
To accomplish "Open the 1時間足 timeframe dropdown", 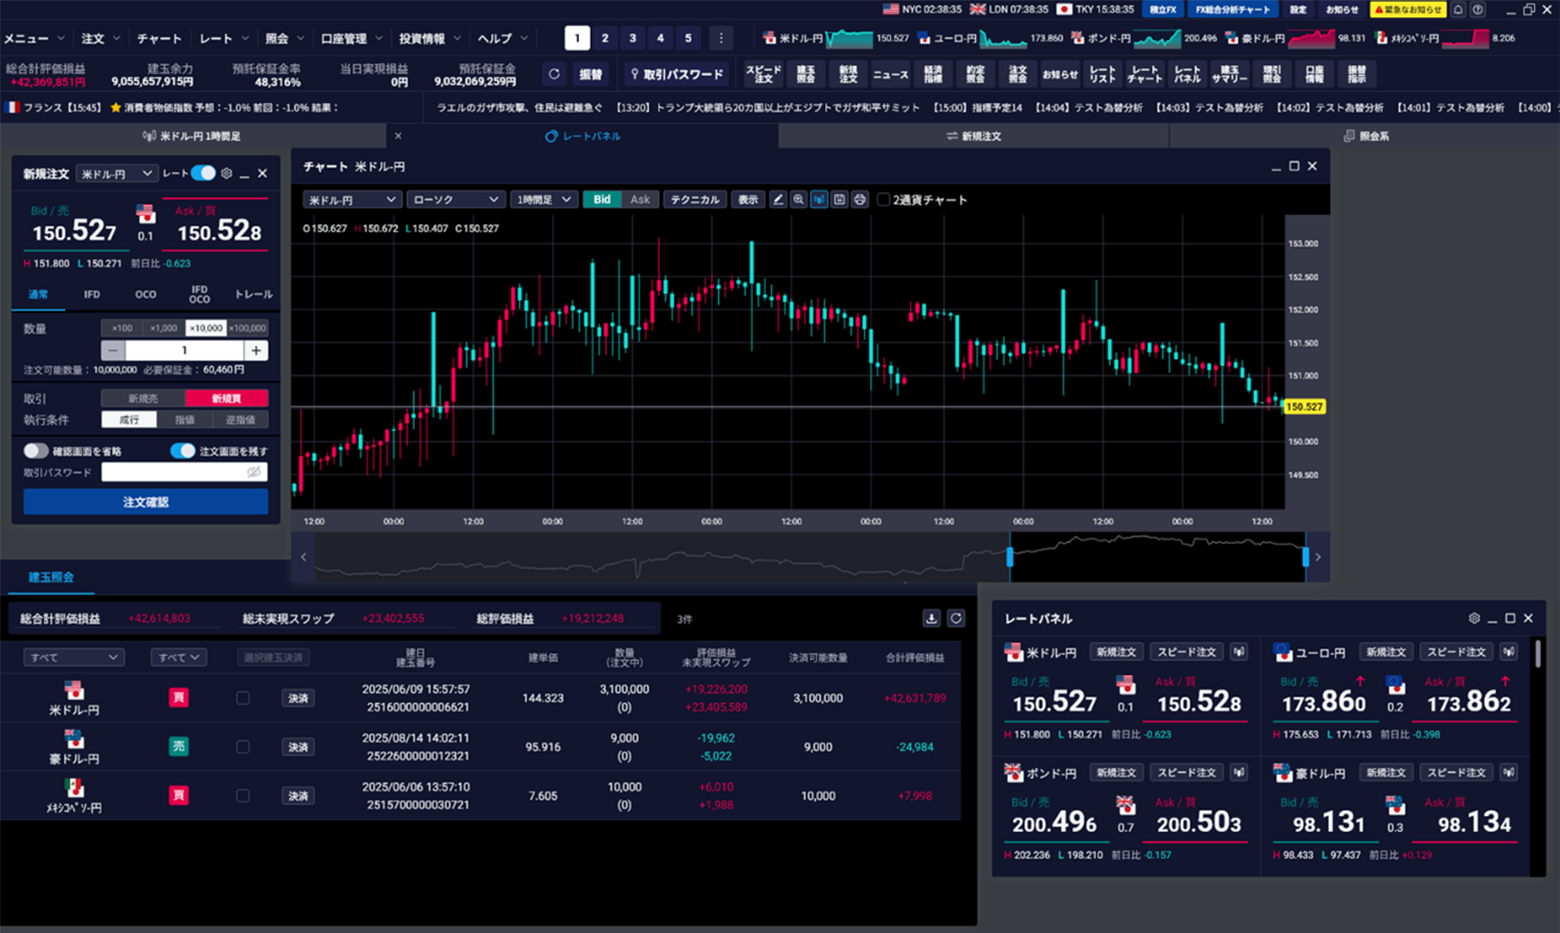I will click(x=544, y=199).
